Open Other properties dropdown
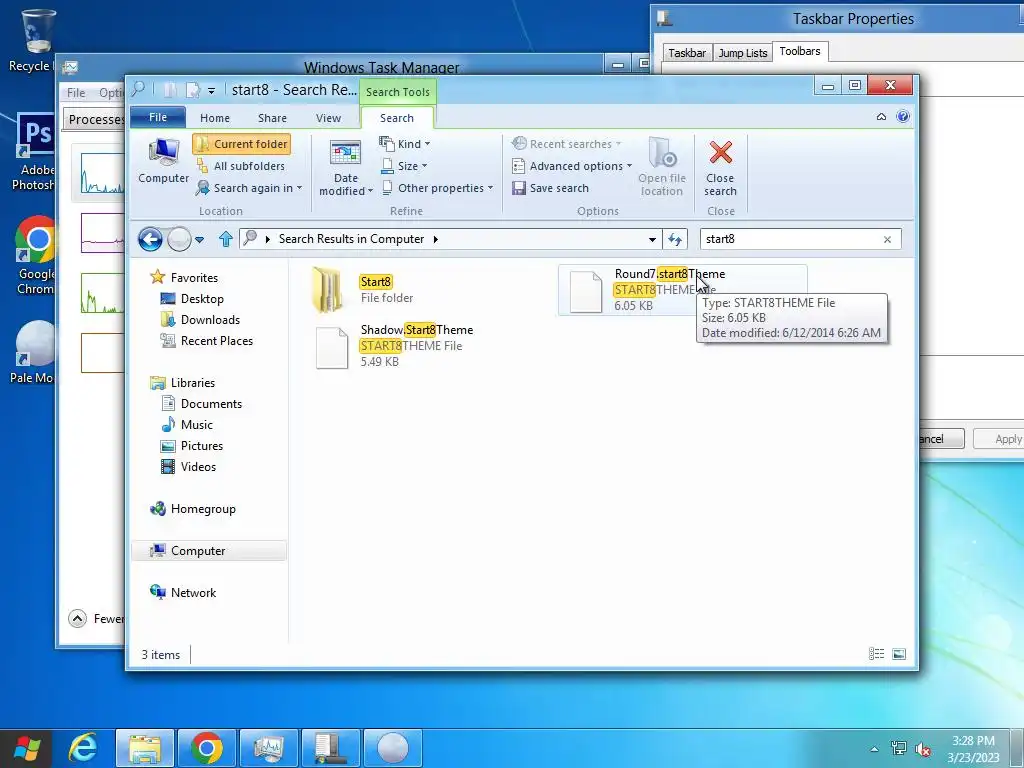 click(x=437, y=188)
